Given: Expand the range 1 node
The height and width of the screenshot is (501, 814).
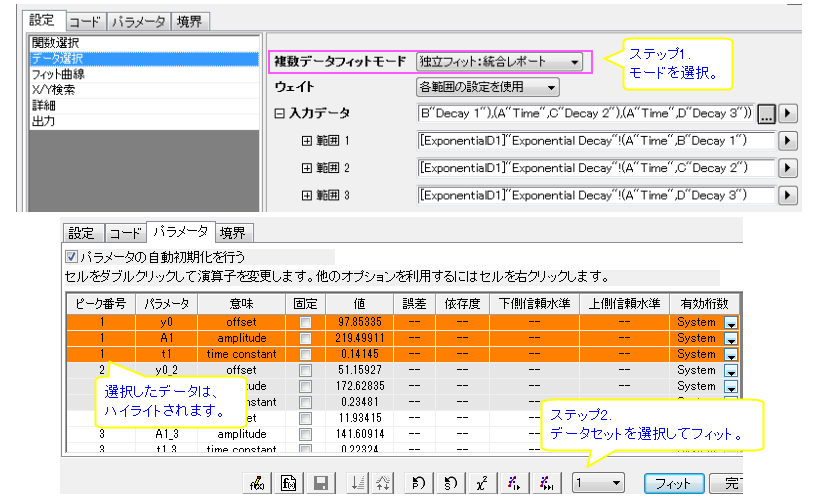Looking at the screenshot, I should 307,141.
